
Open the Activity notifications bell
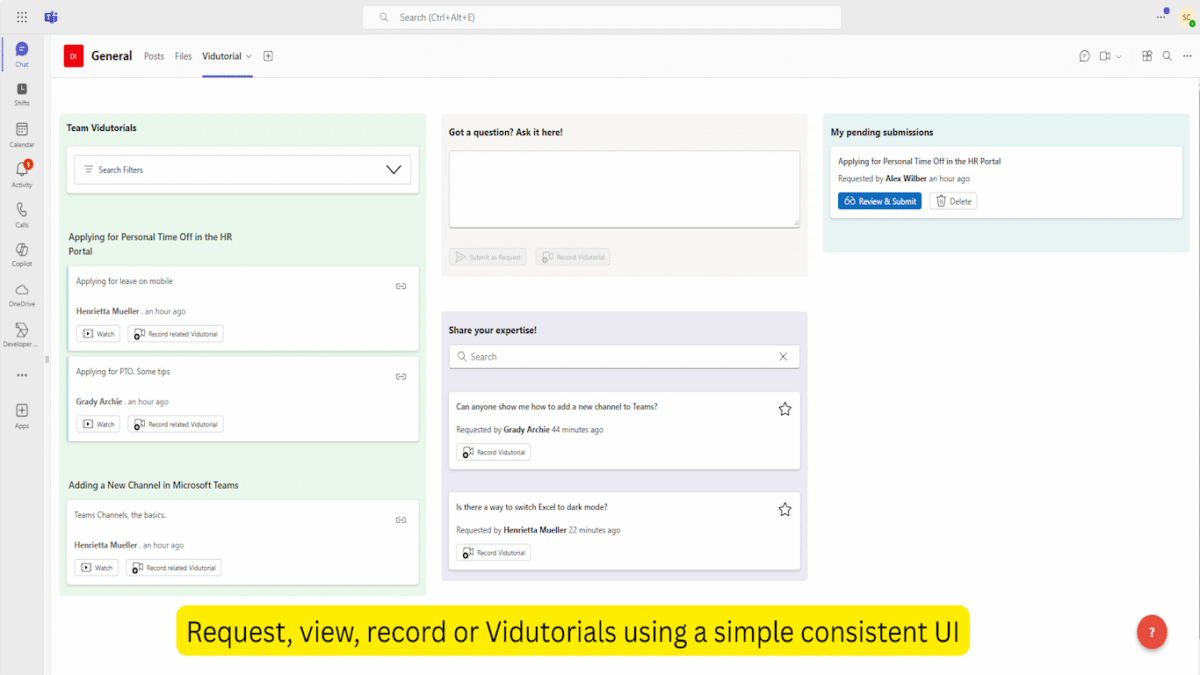click(22, 174)
